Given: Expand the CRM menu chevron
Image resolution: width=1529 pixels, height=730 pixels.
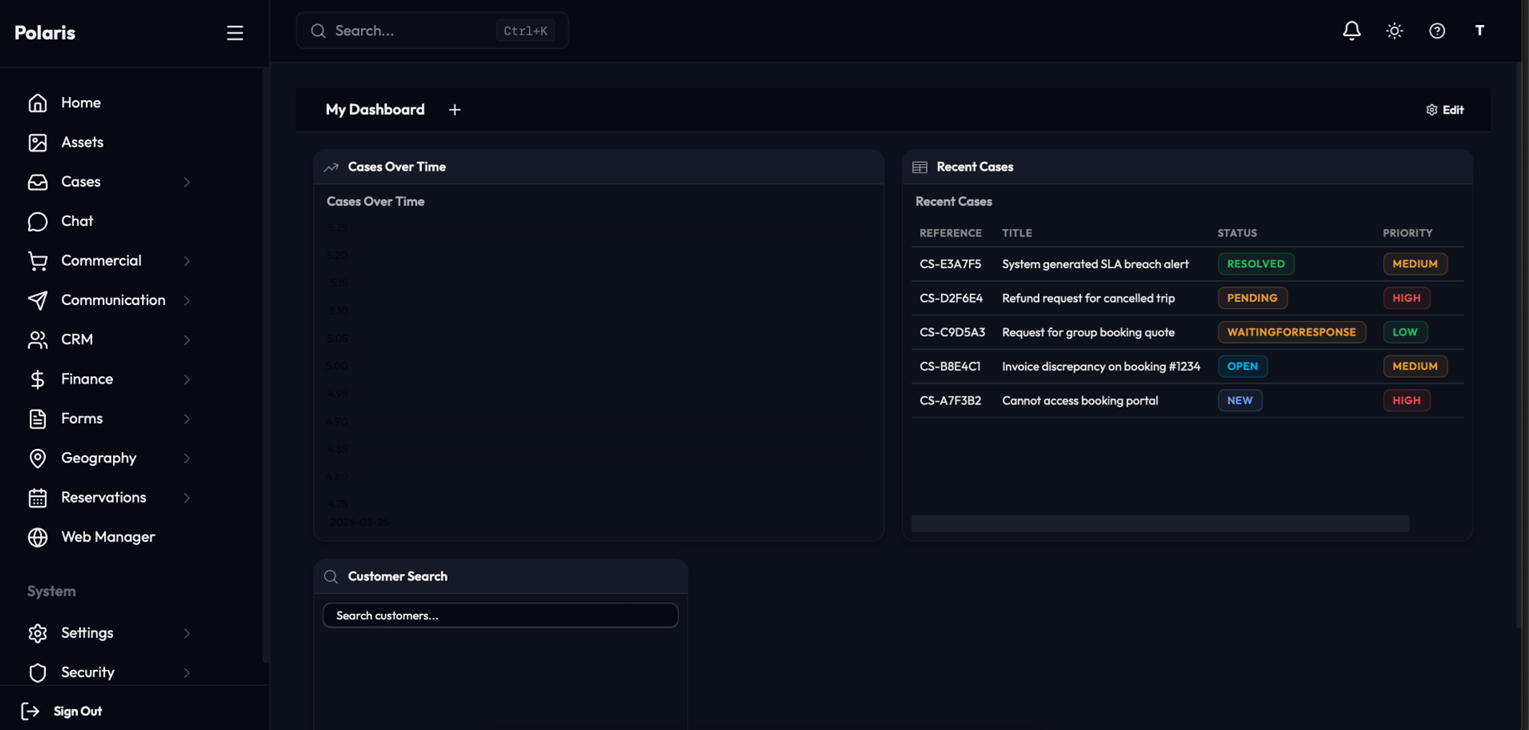Looking at the screenshot, I should point(187,339).
